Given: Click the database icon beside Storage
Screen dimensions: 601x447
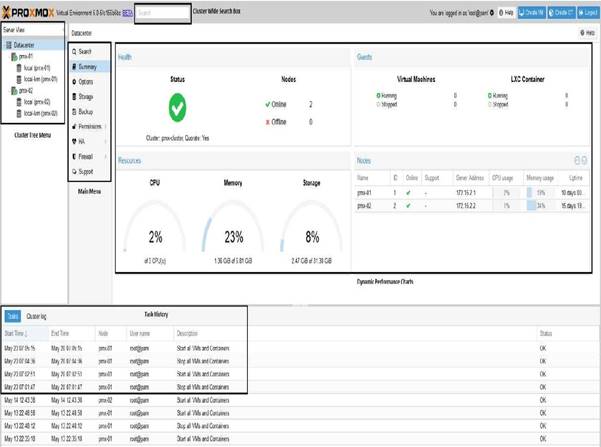Looking at the screenshot, I should point(74,97).
